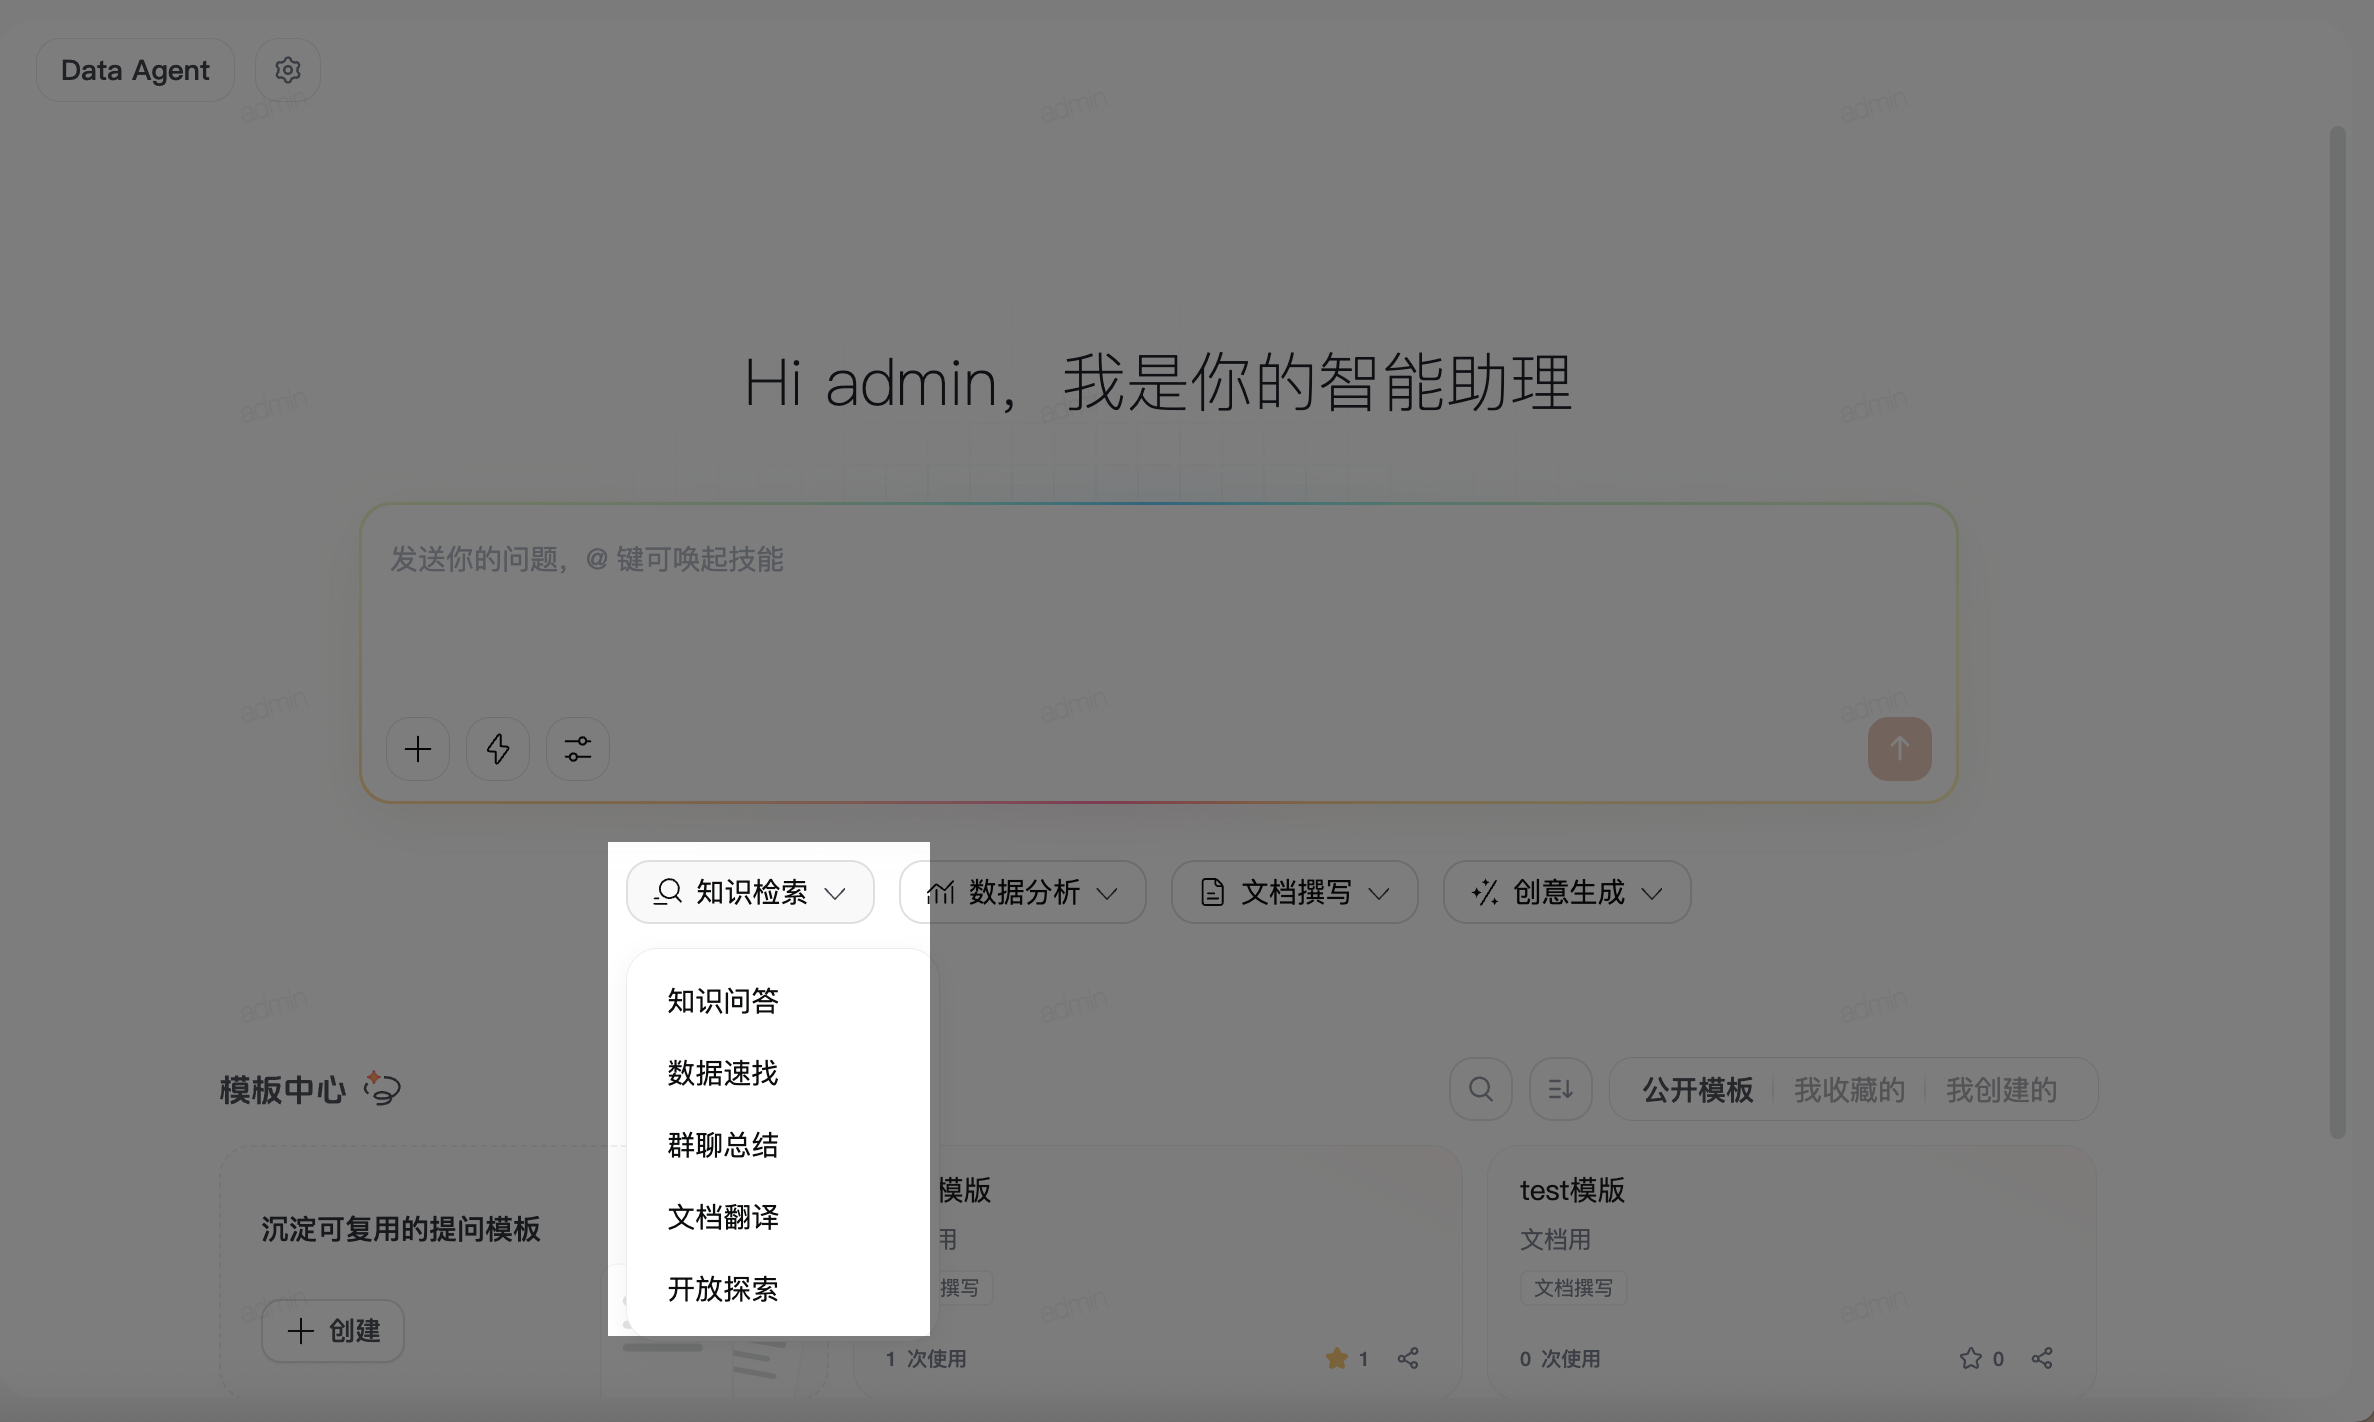Click the vertical page scrollbar
The image size is (2374, 1422).
[2337, 632]
